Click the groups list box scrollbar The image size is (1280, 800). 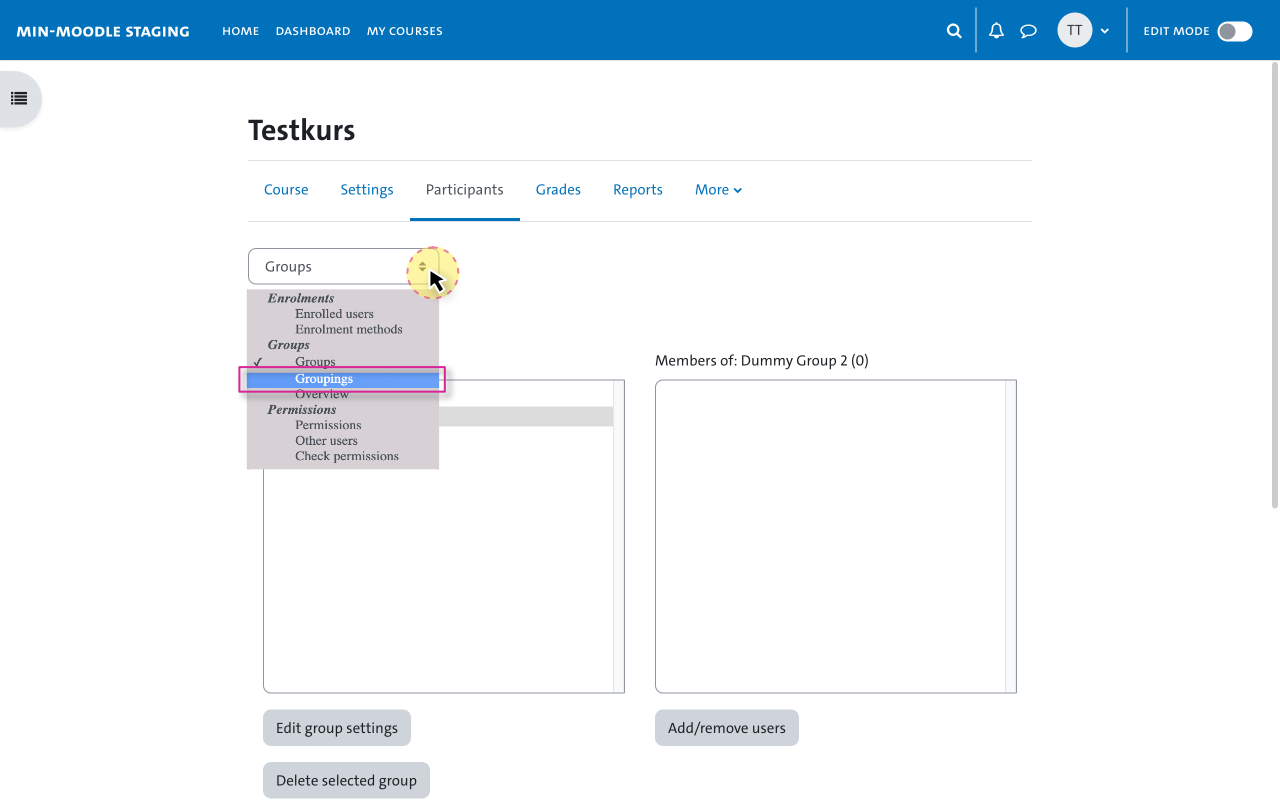click(x=618, y=536)
